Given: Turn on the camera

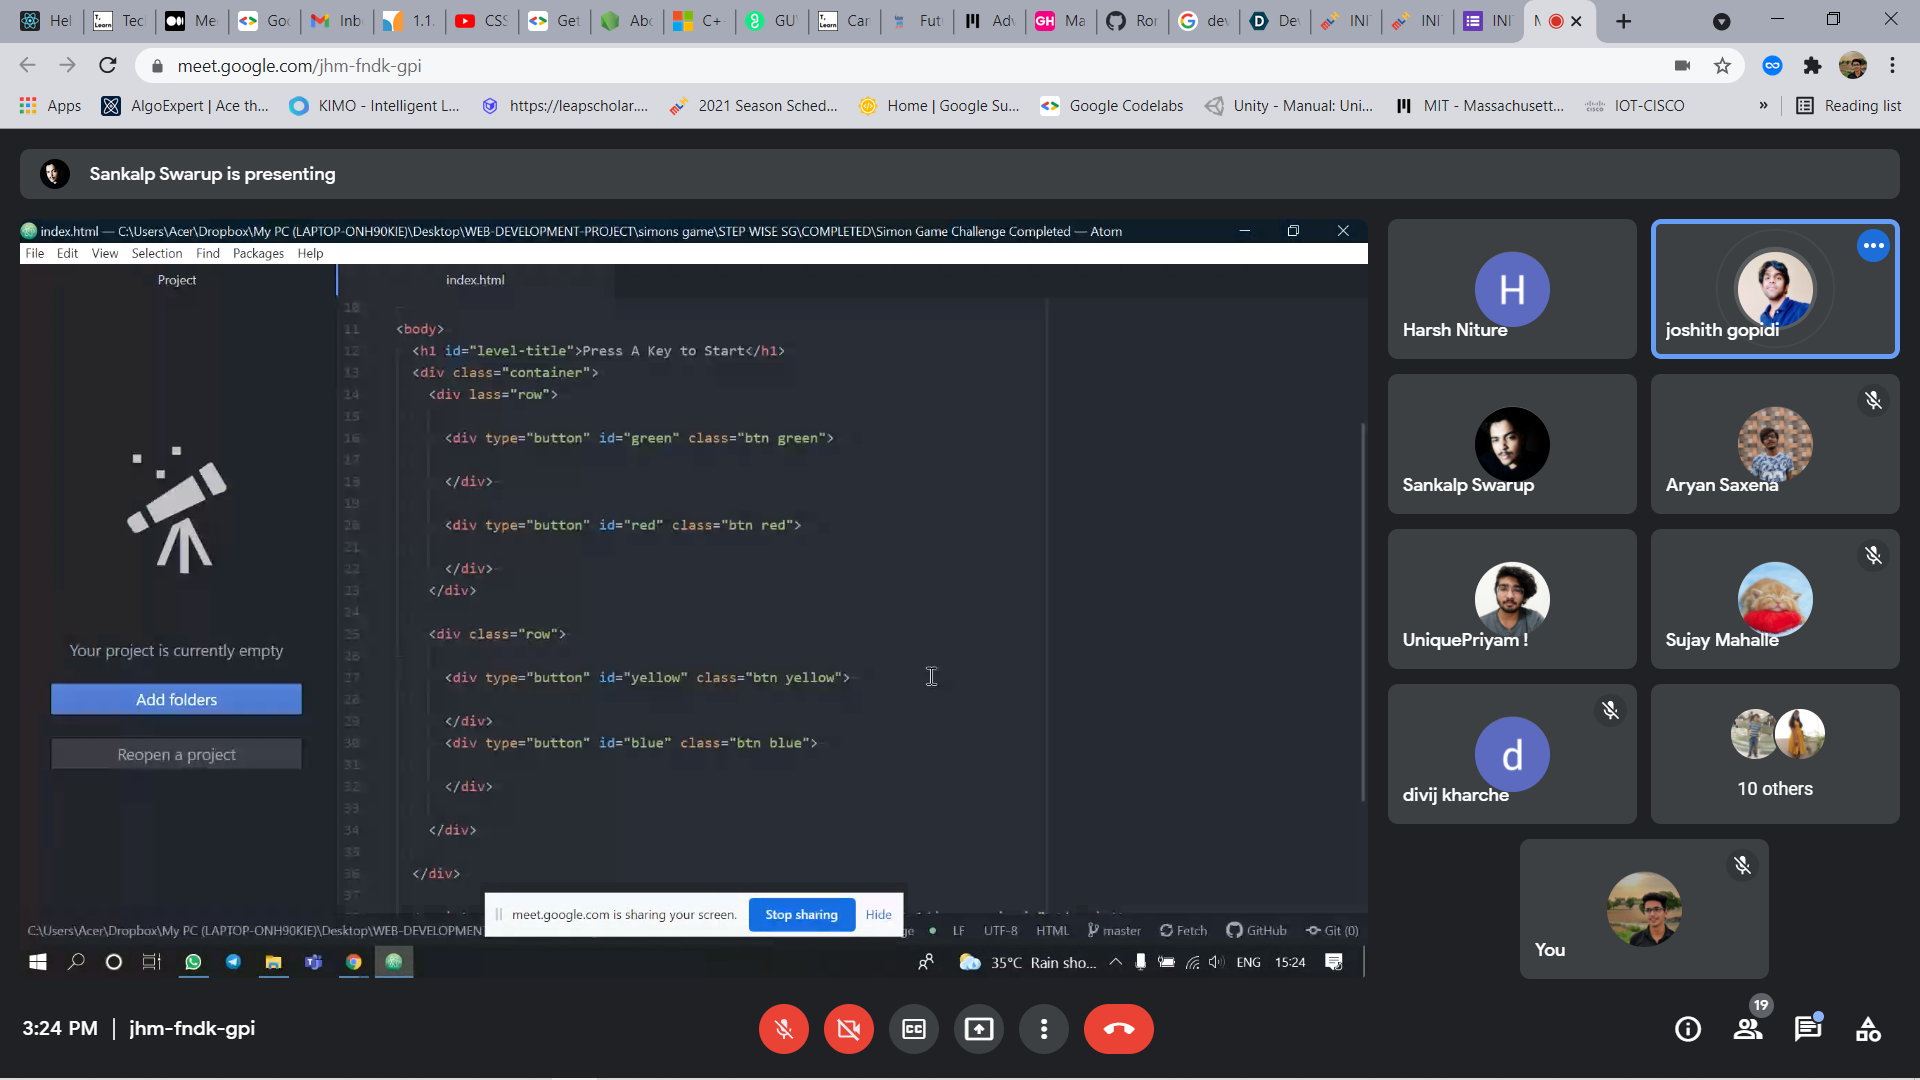Looking at the screenshot, I should tap(848, 1029).
